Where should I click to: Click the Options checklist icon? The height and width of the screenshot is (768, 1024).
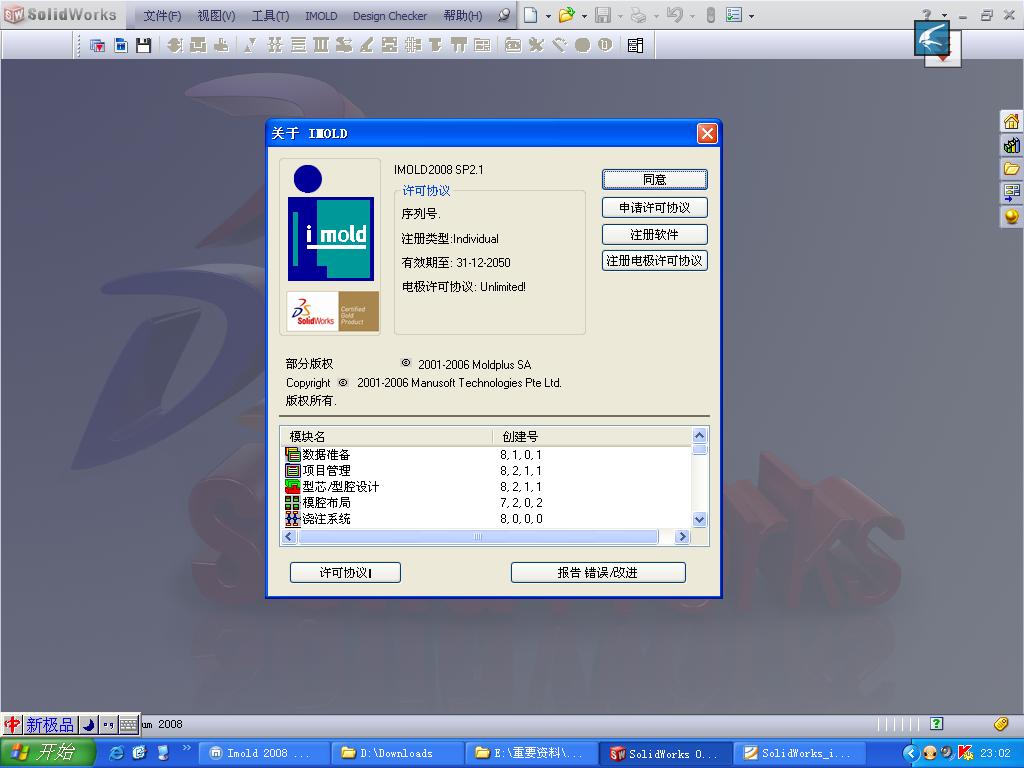click(x=734, y=15)
